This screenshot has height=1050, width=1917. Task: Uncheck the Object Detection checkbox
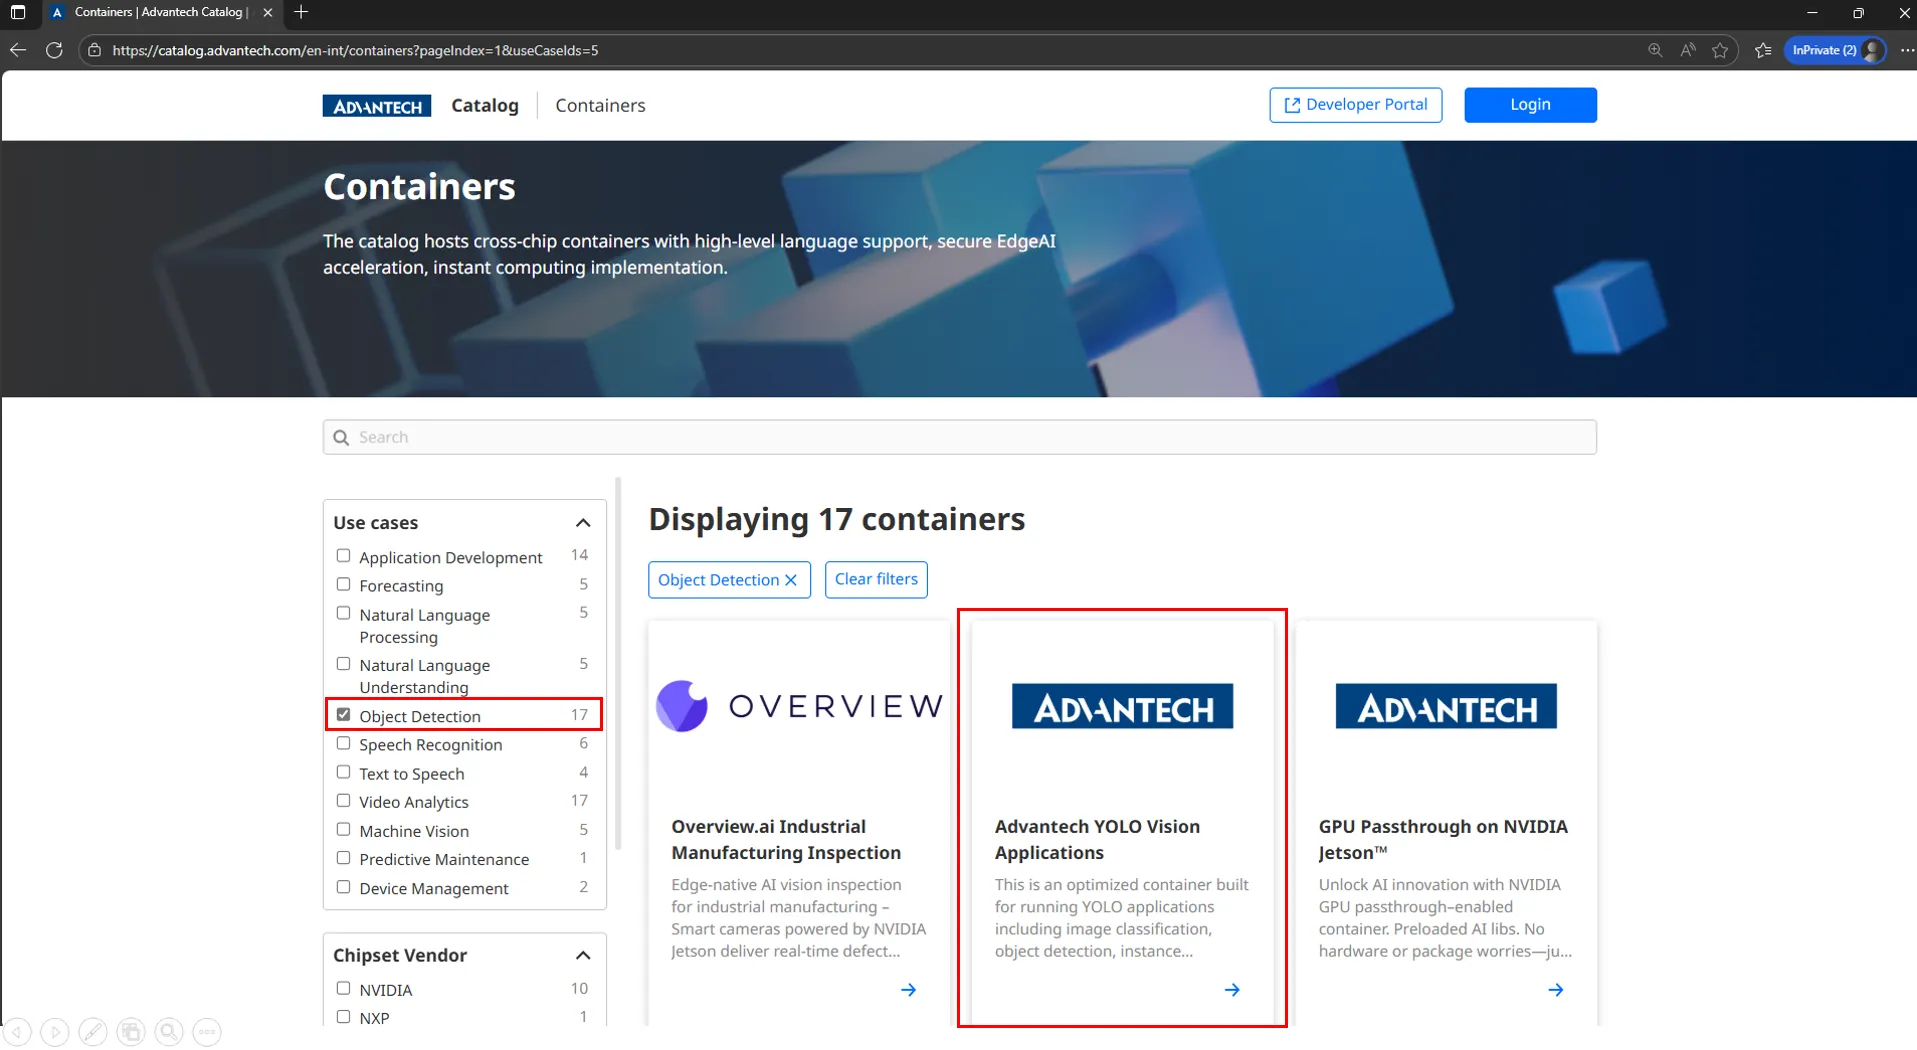click(x=343, y=715)
